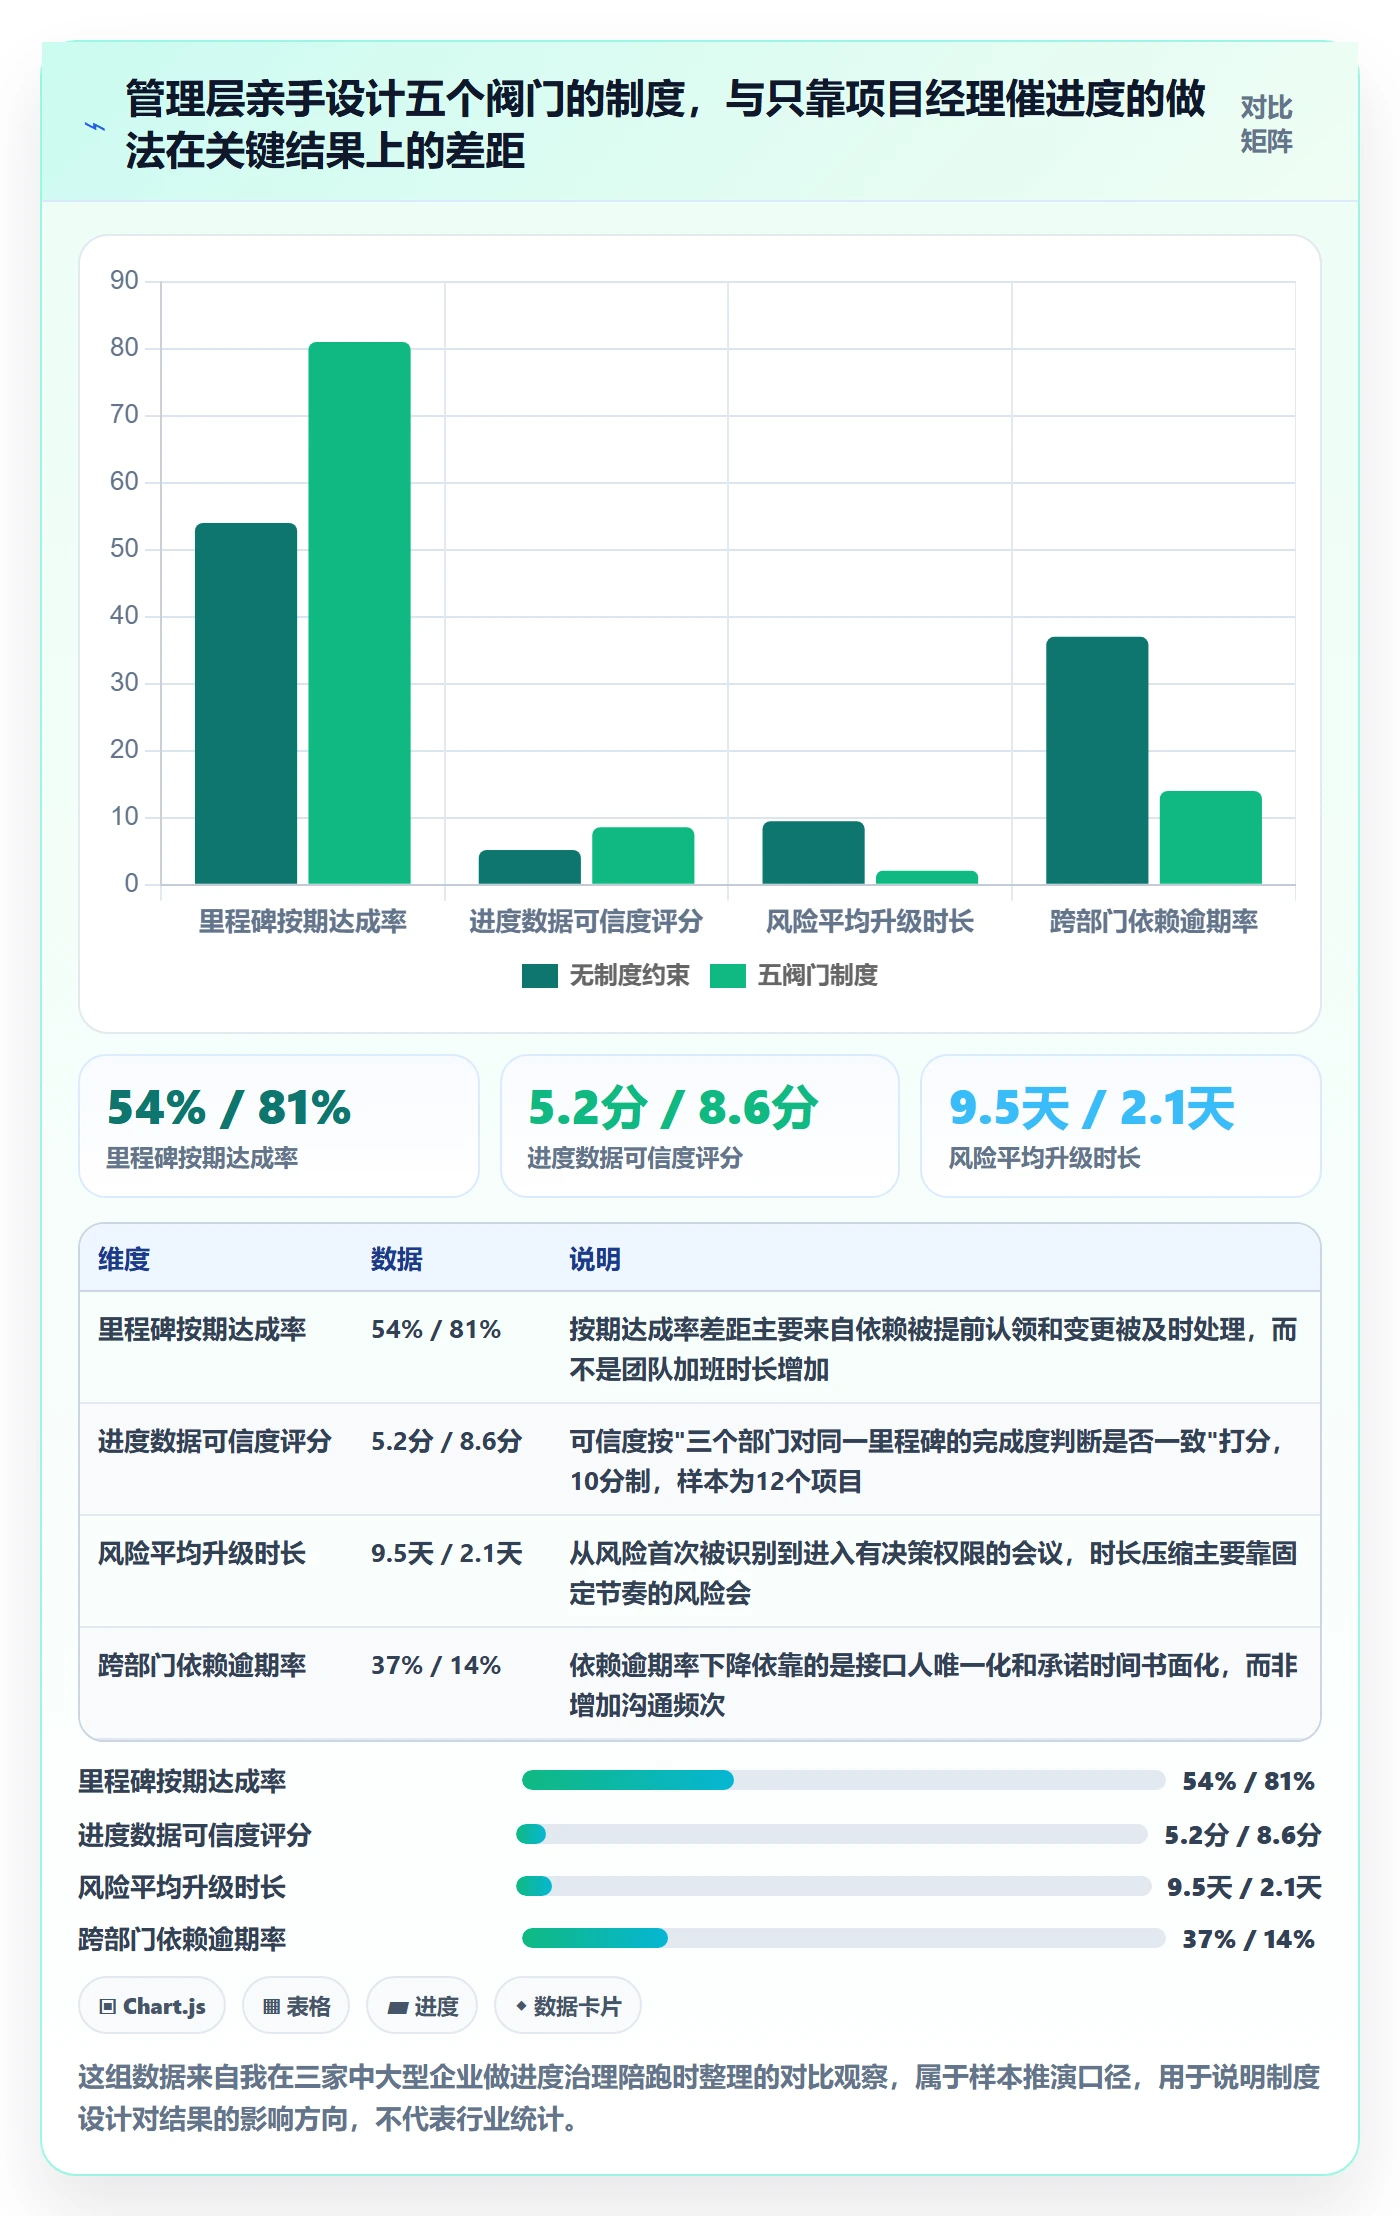1400x2216 pixels.
Task: Click the y-axis value 90
Action: [124, 281]
